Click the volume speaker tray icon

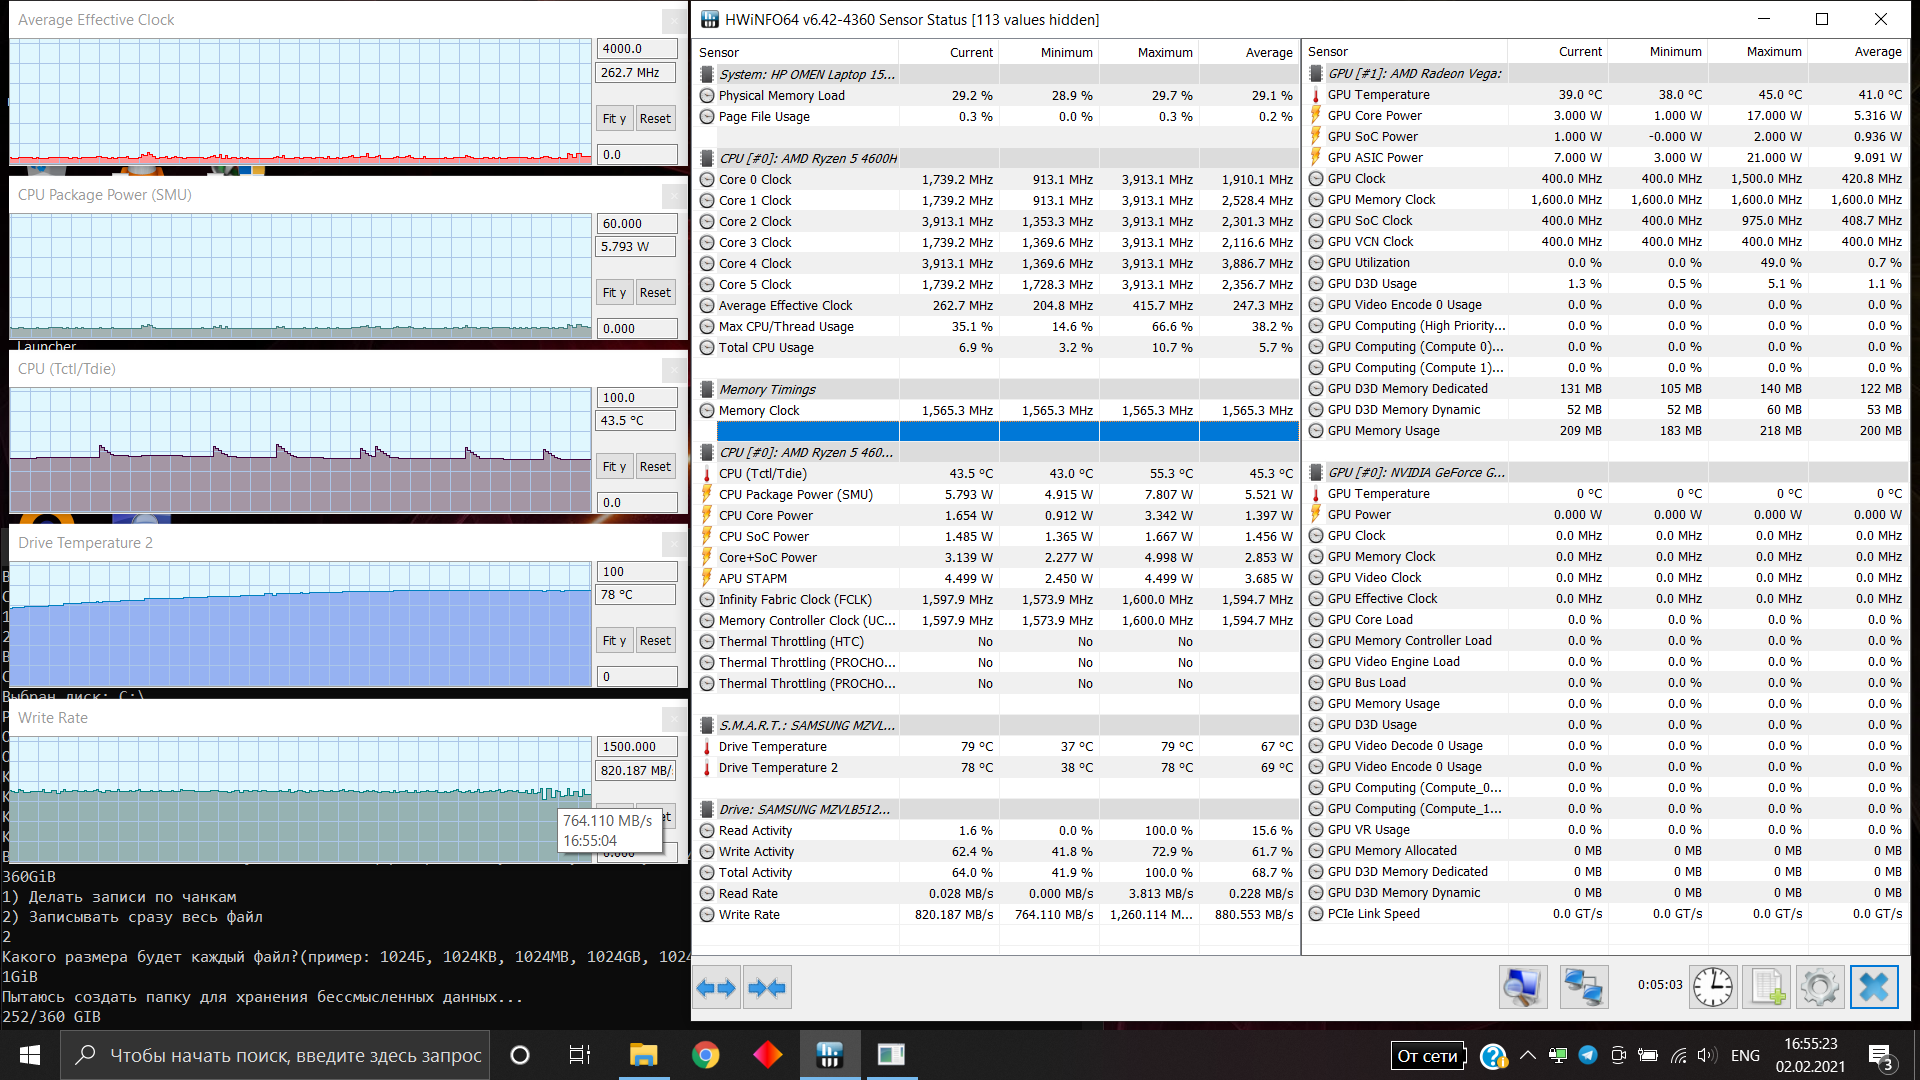[1707, 1055]
